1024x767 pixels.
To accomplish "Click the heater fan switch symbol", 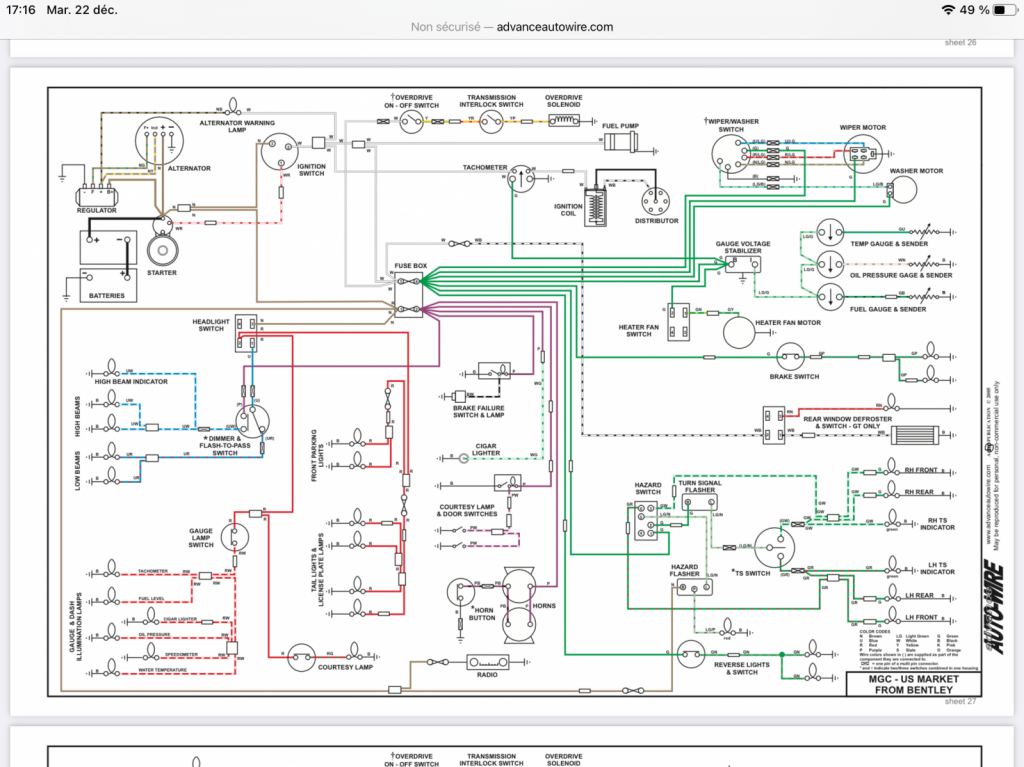I will (x=679, y=322).
